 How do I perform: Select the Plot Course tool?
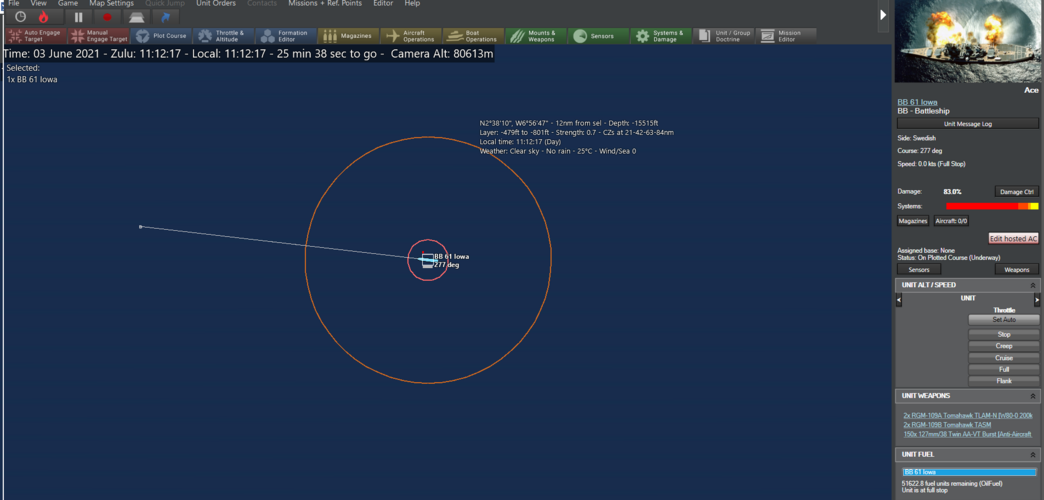pyautogui.click(x=160, y=36)
